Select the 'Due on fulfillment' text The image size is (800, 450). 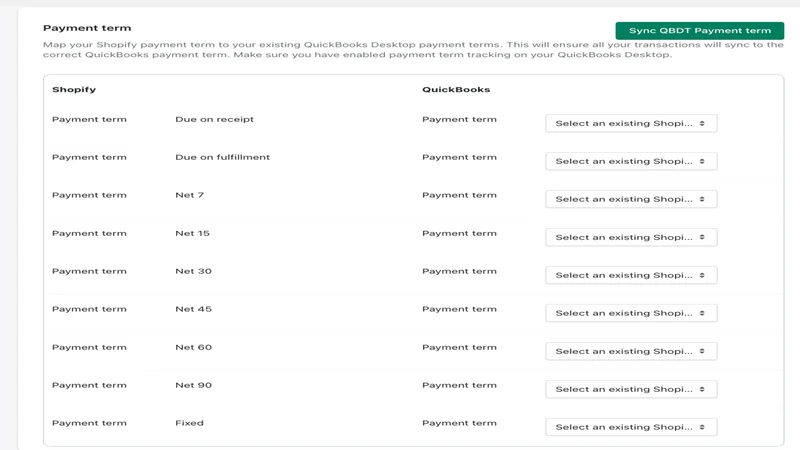pos(222,157)
